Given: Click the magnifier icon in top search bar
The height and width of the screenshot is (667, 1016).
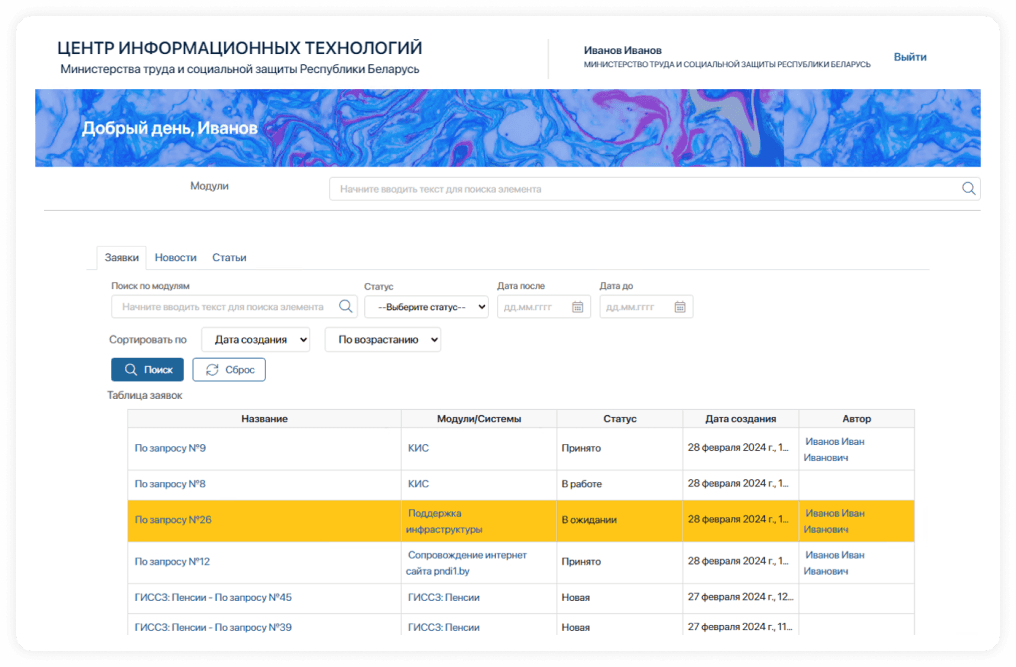Looking at the screenshot, I should click(x=968, y=189).
